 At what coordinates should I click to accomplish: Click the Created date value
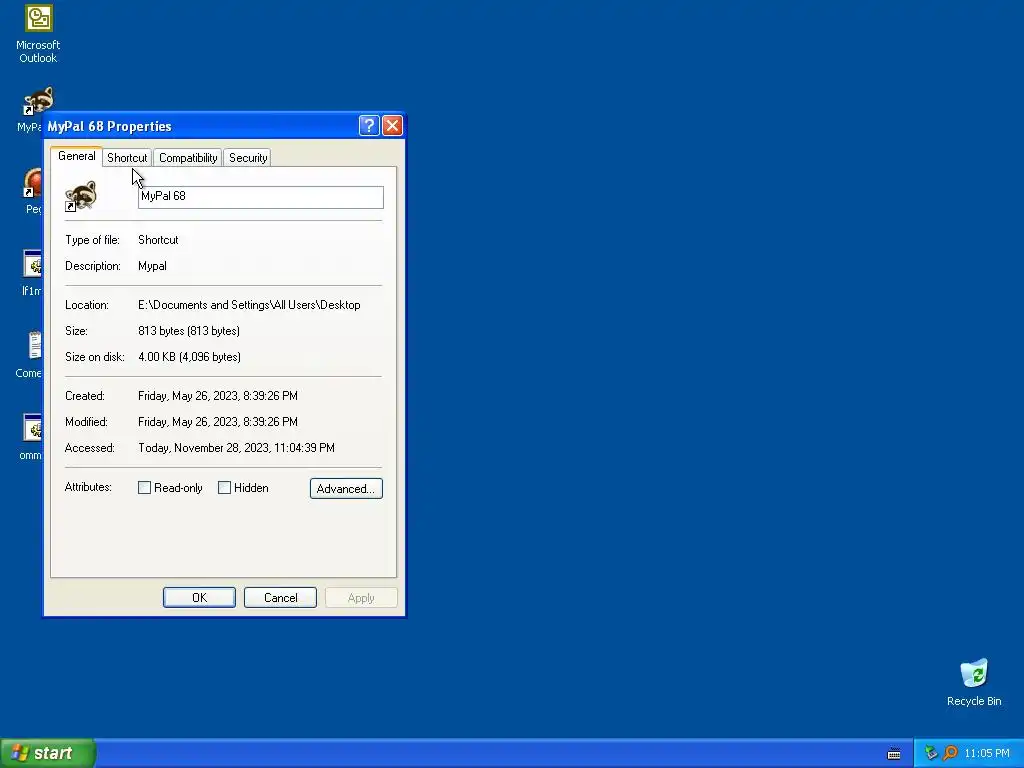point(217,396)
